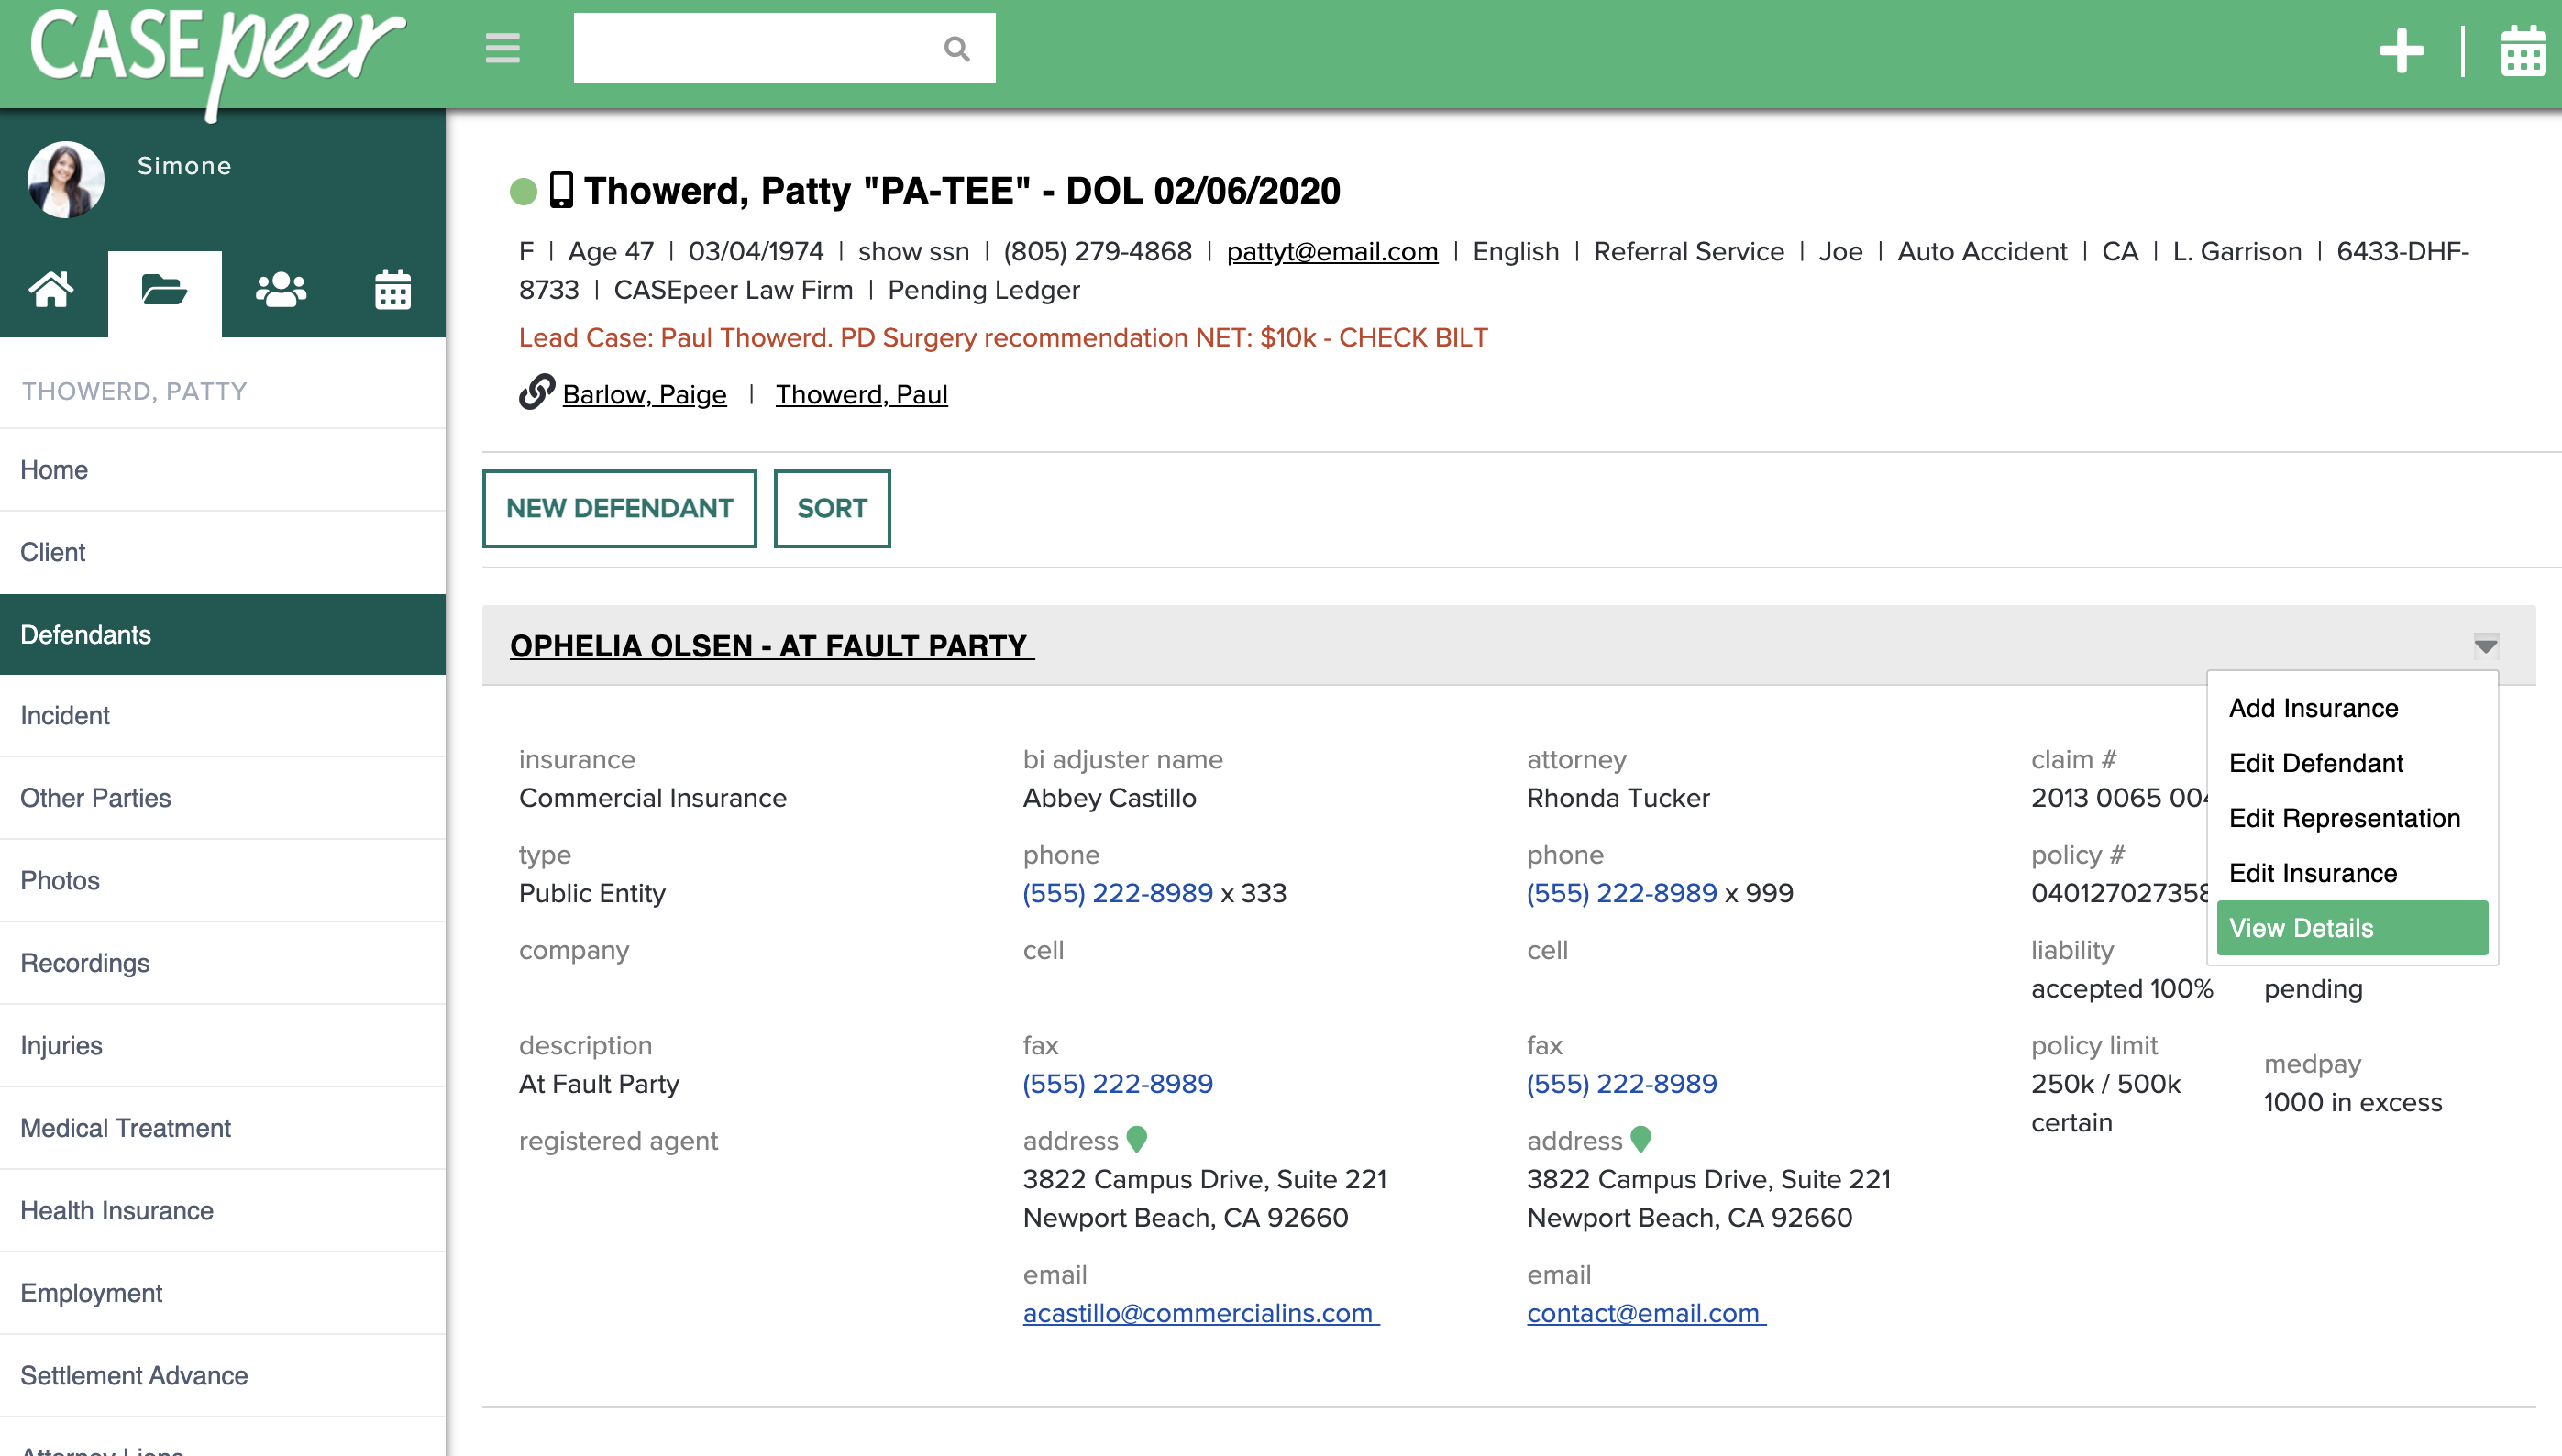
Task: Select the Home icon in the left sidebar
Action: click(x=52, y=291)
